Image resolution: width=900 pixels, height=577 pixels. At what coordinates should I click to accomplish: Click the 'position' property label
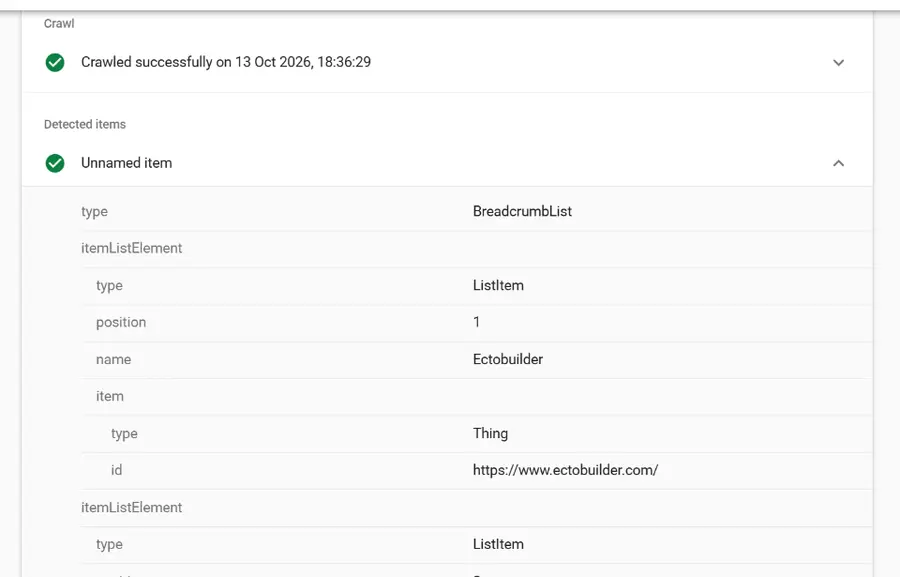click(121, 323)
